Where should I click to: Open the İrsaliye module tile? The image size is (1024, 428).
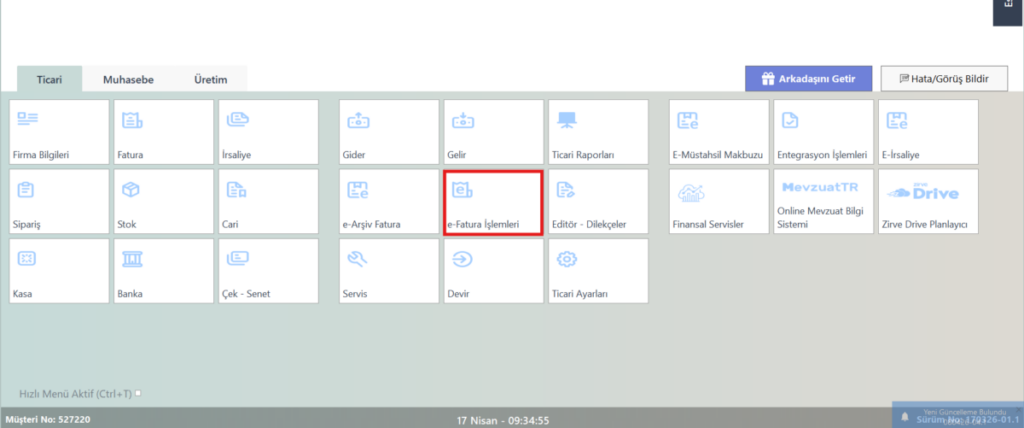click(x=268, y=132)
